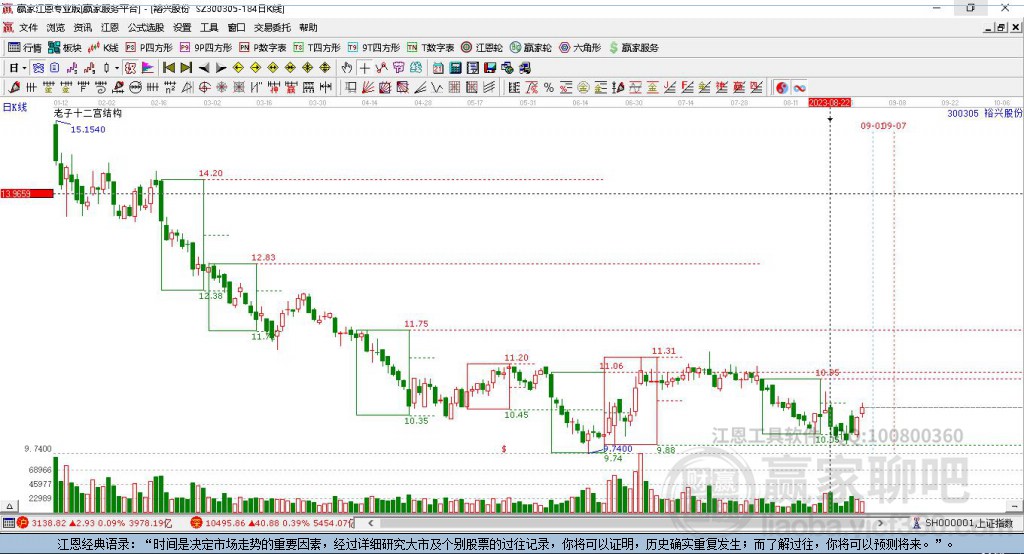The image size is (1024, 554).
Task: Open the 板块 sector view
Action: [x=64, y=47]
